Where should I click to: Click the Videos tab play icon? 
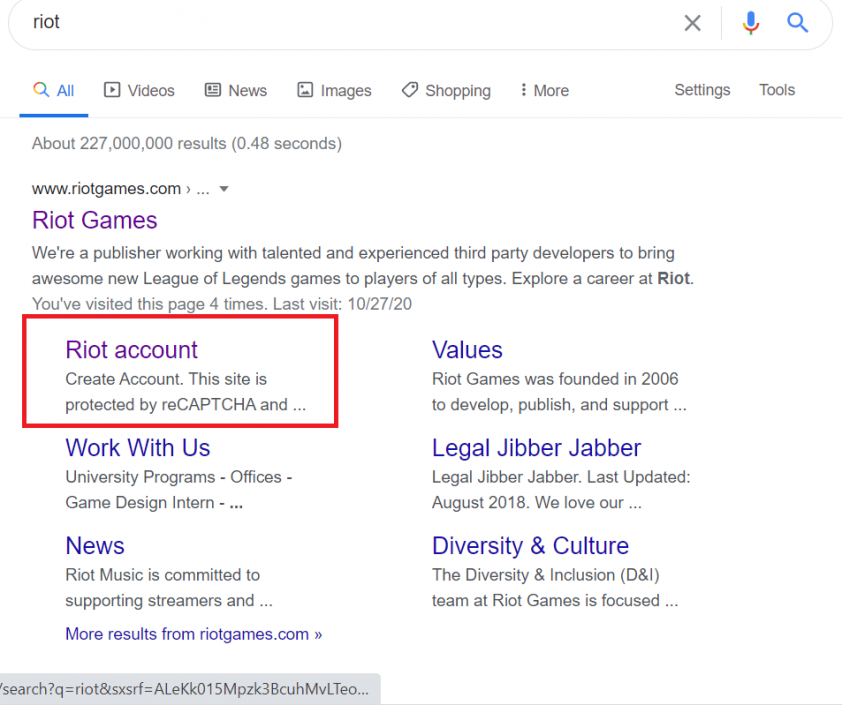[x=112, y=90]
